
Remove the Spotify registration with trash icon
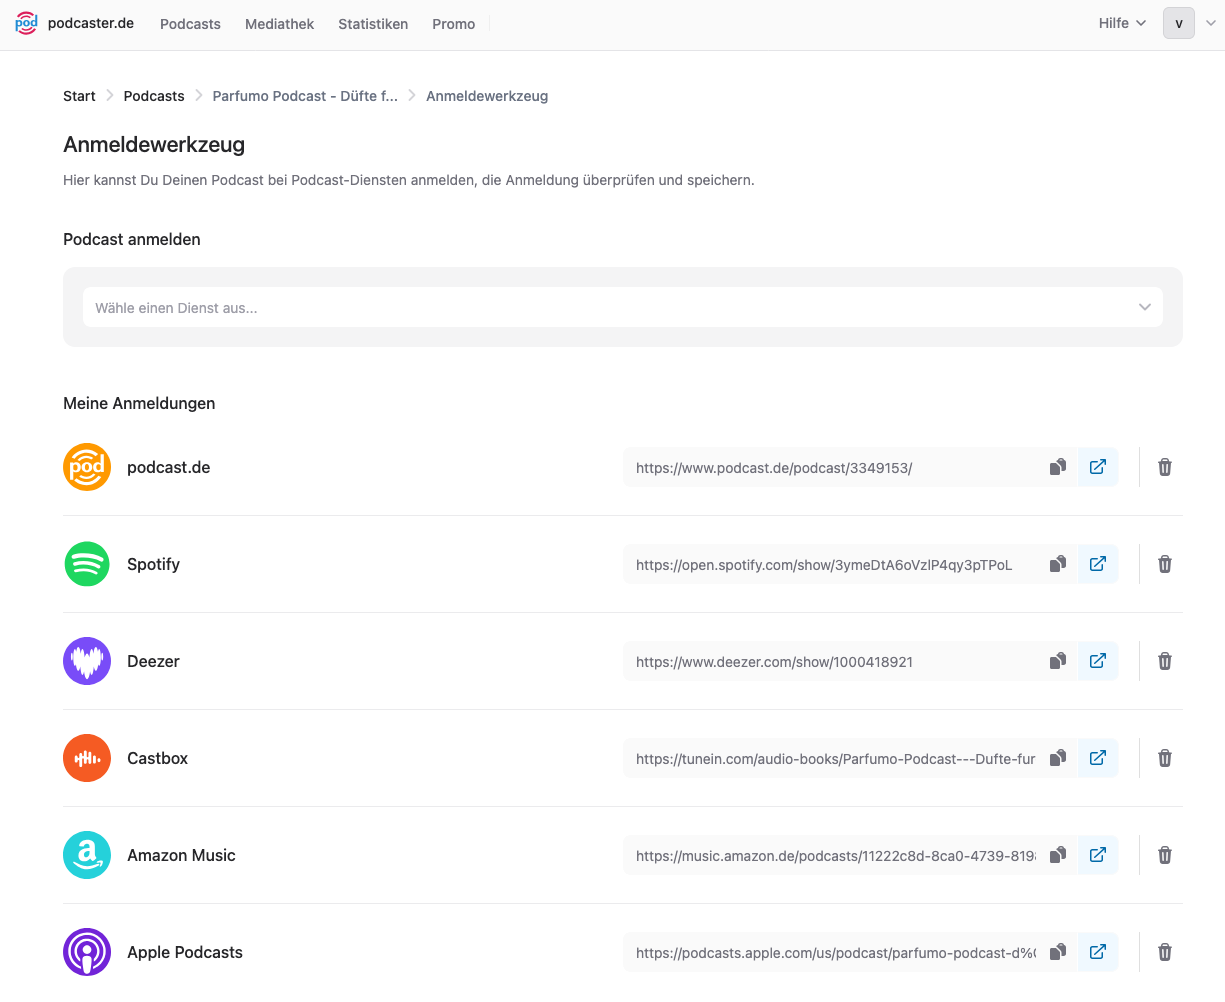[x=1165, y=564]
